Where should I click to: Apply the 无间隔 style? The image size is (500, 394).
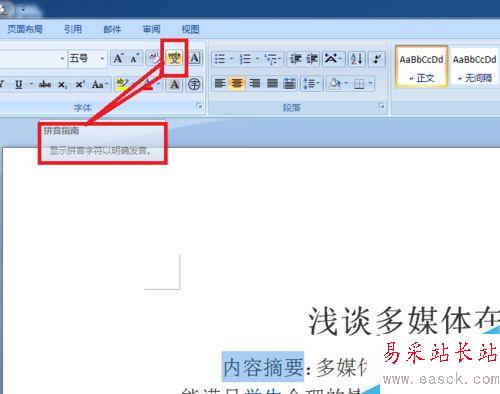pos(475,67)
